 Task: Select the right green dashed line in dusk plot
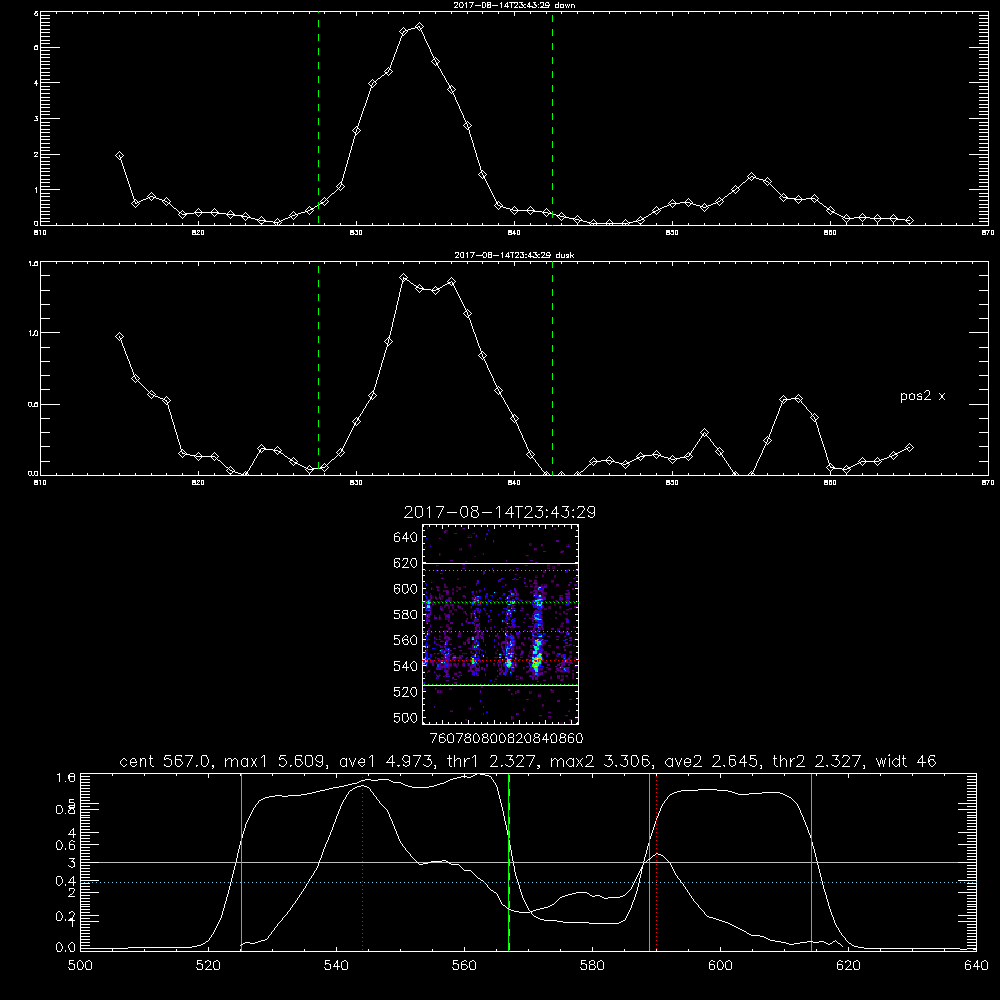(x=552, y=368)
